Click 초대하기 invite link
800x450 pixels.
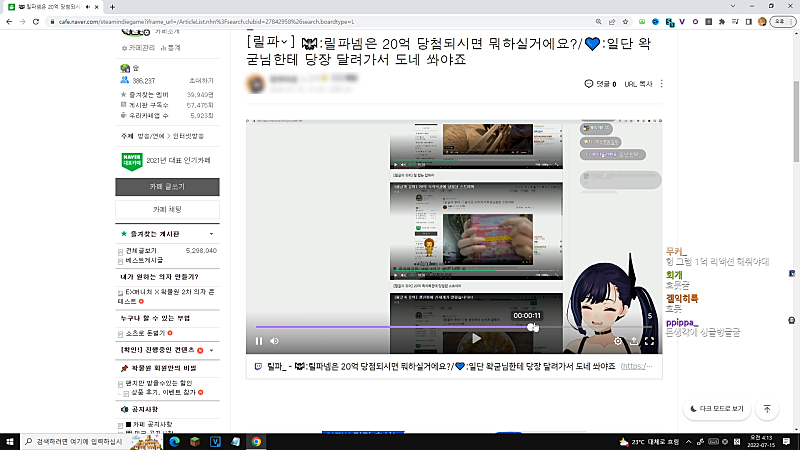pos(201,81)
